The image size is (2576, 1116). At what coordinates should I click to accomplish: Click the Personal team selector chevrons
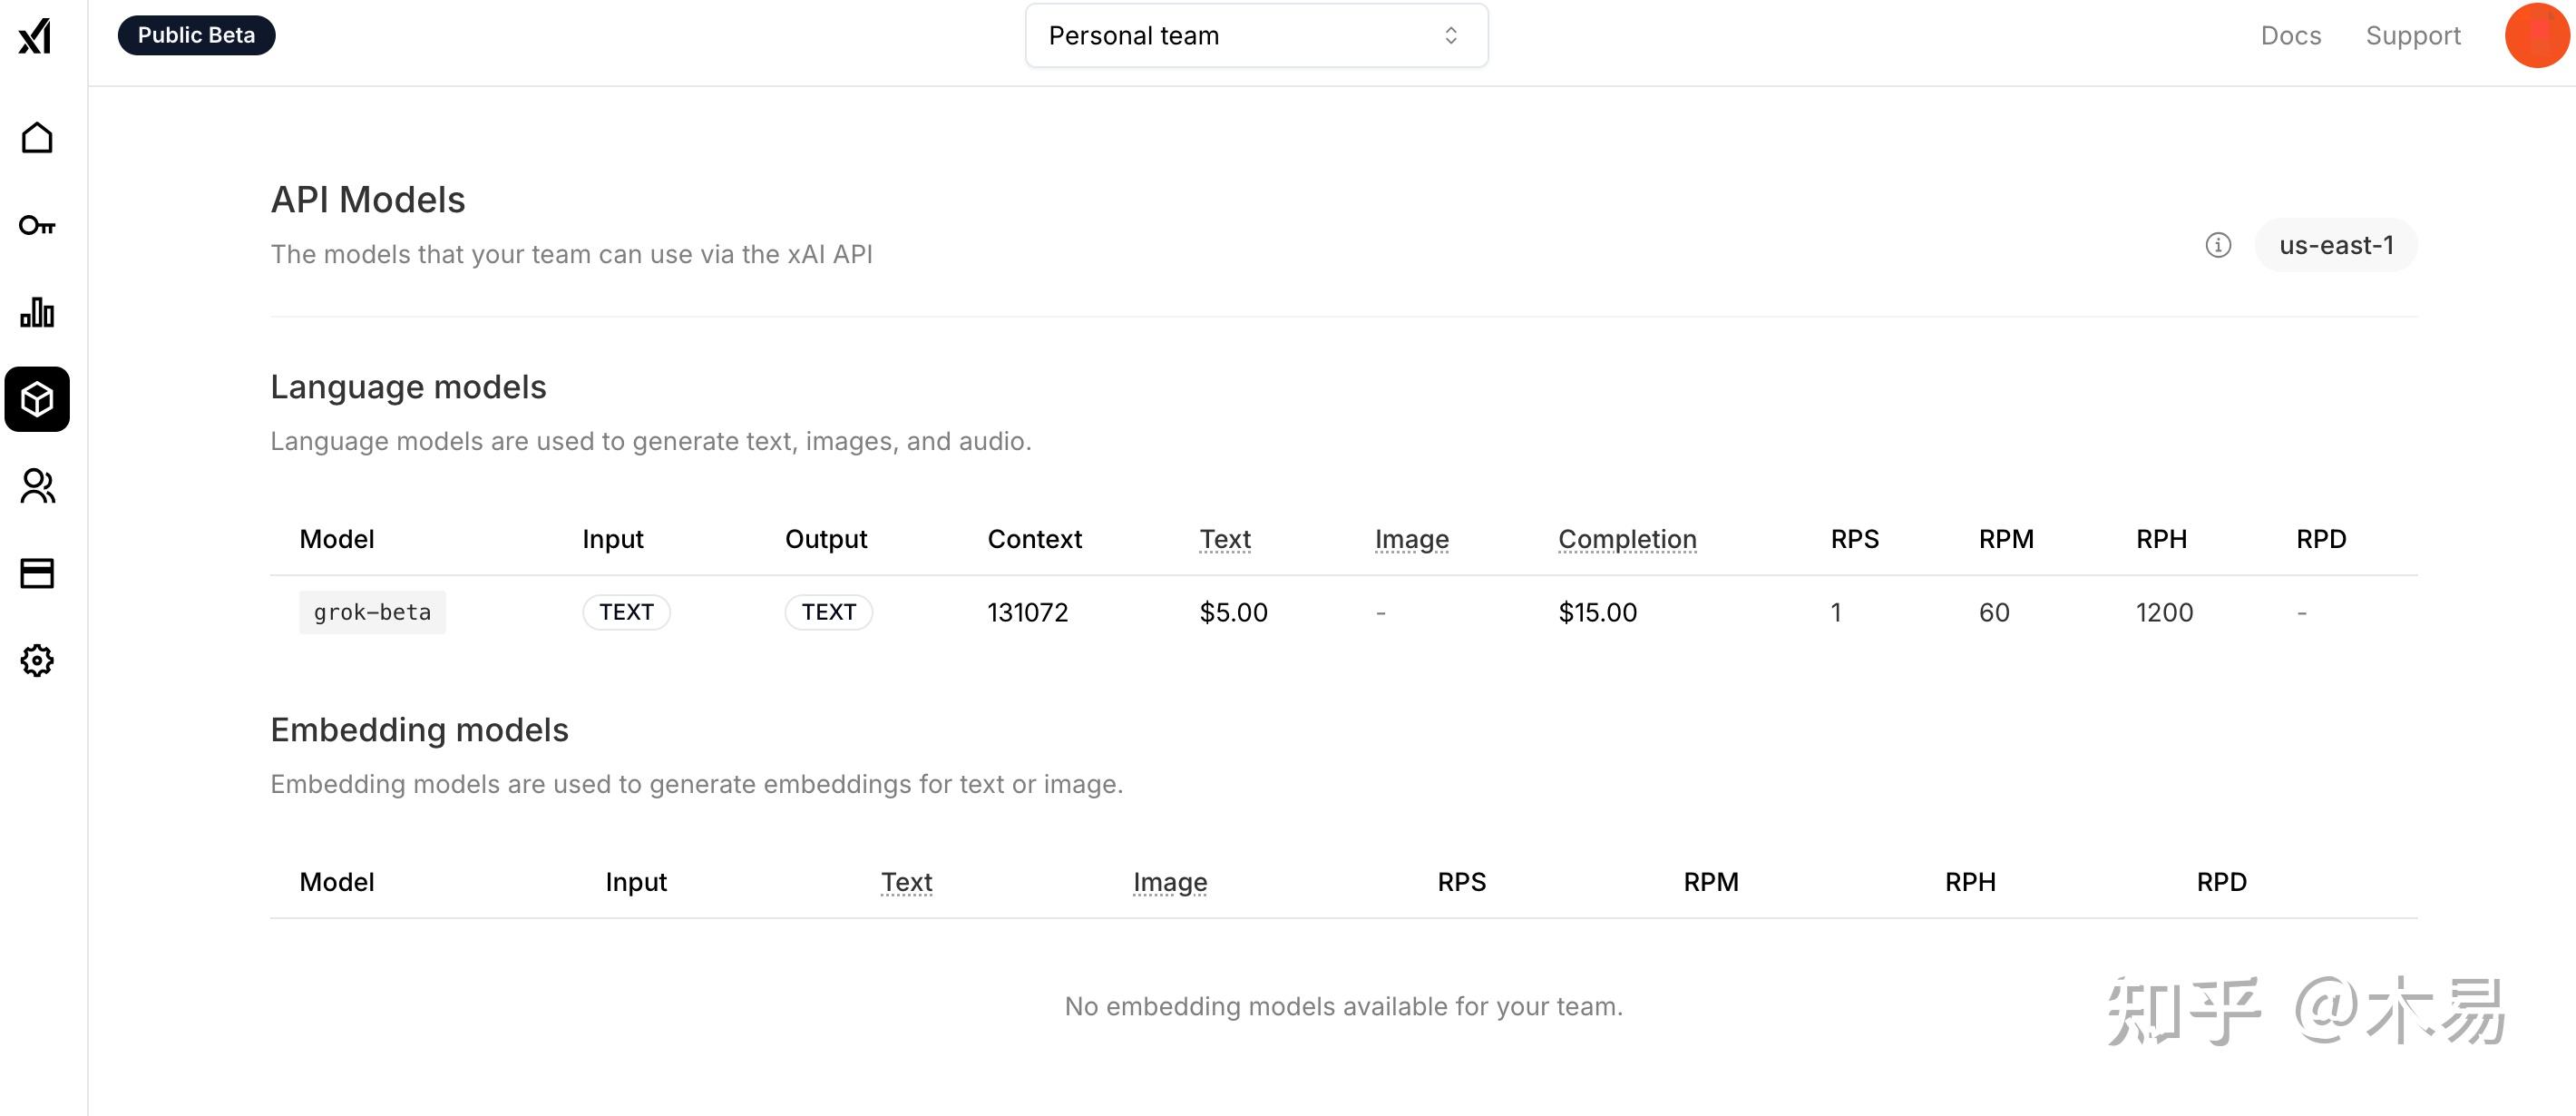point(1450,36)
